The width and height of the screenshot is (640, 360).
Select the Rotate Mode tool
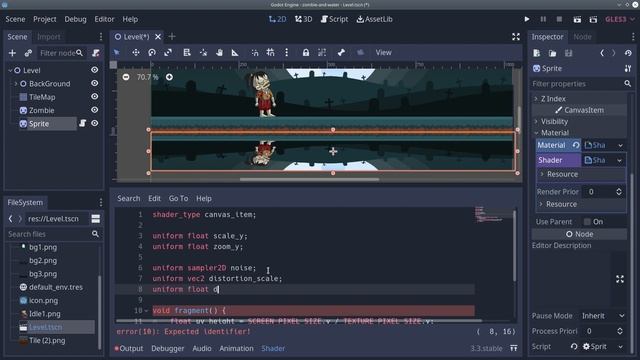152,52
